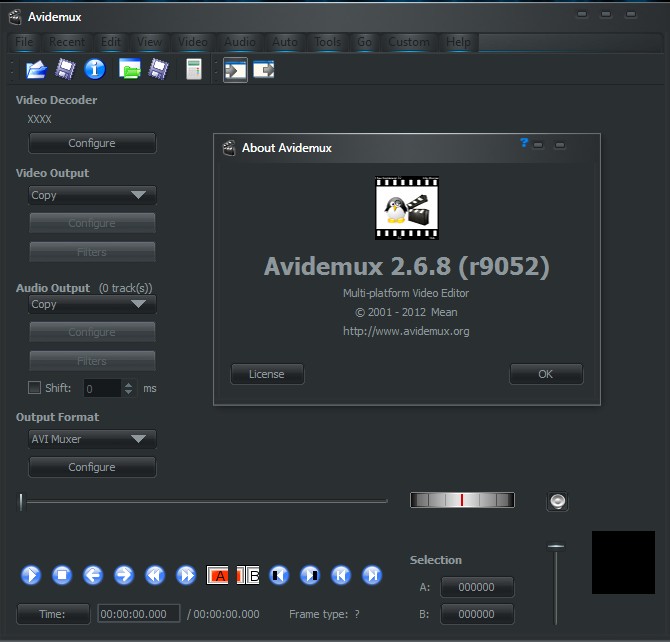Image resolution: width=670 pixels, height=642 pixels.
Task: Click the Avidemux penguin logo in About dialog
Action: 407,208
